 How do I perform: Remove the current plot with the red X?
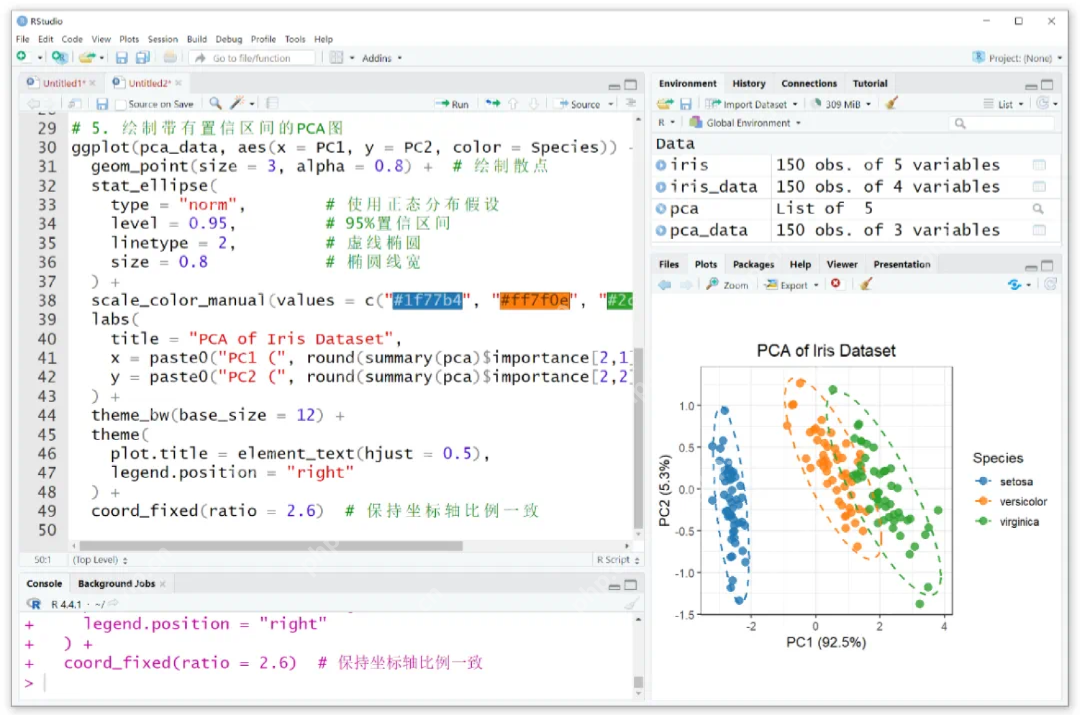click(835, 284)
